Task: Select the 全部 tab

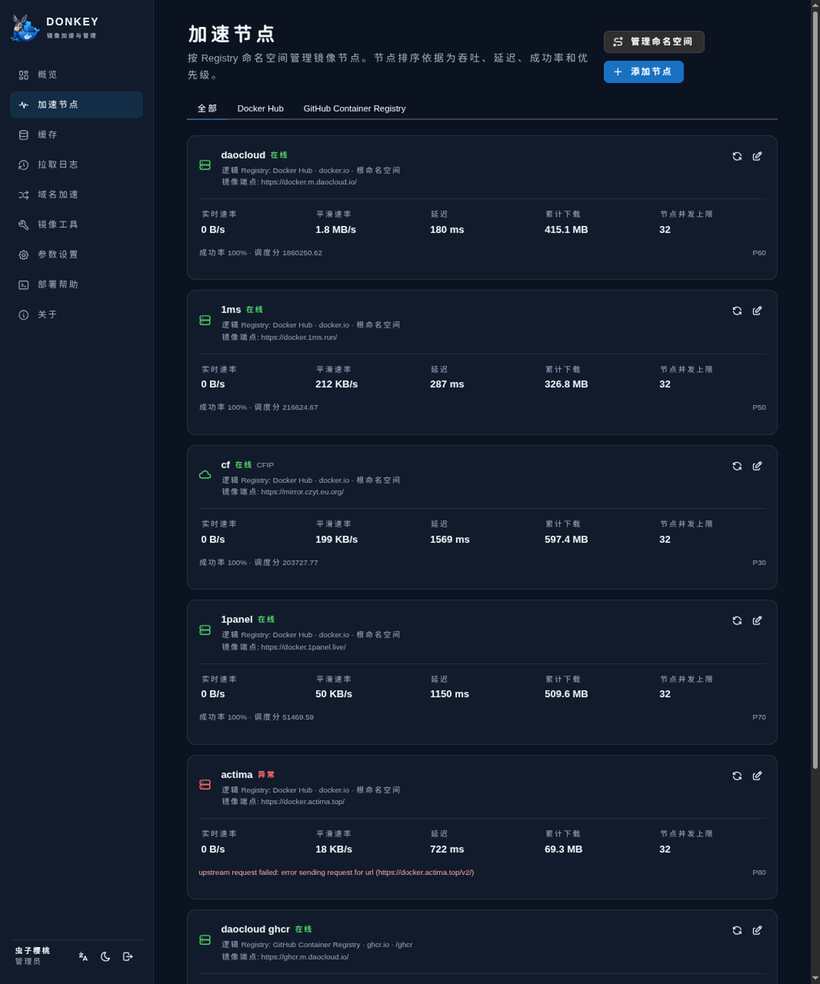Action: (207, 108)
